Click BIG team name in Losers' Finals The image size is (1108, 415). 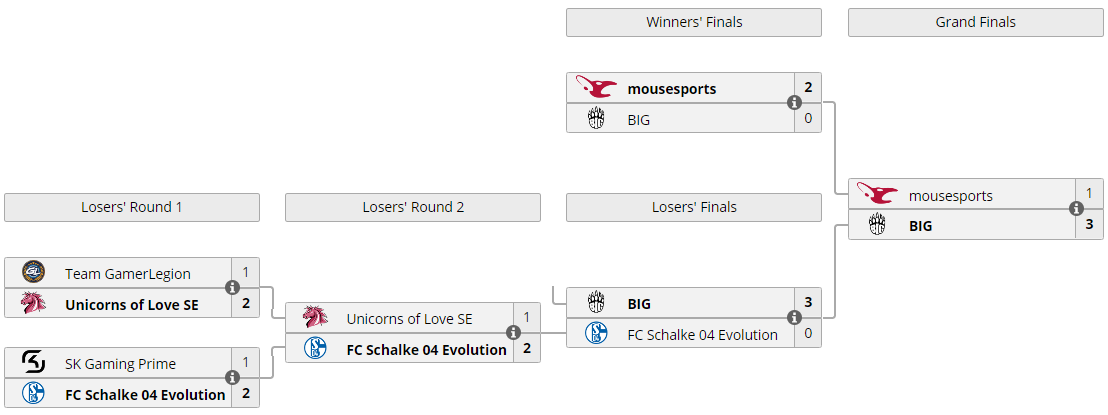coord(639,303)
